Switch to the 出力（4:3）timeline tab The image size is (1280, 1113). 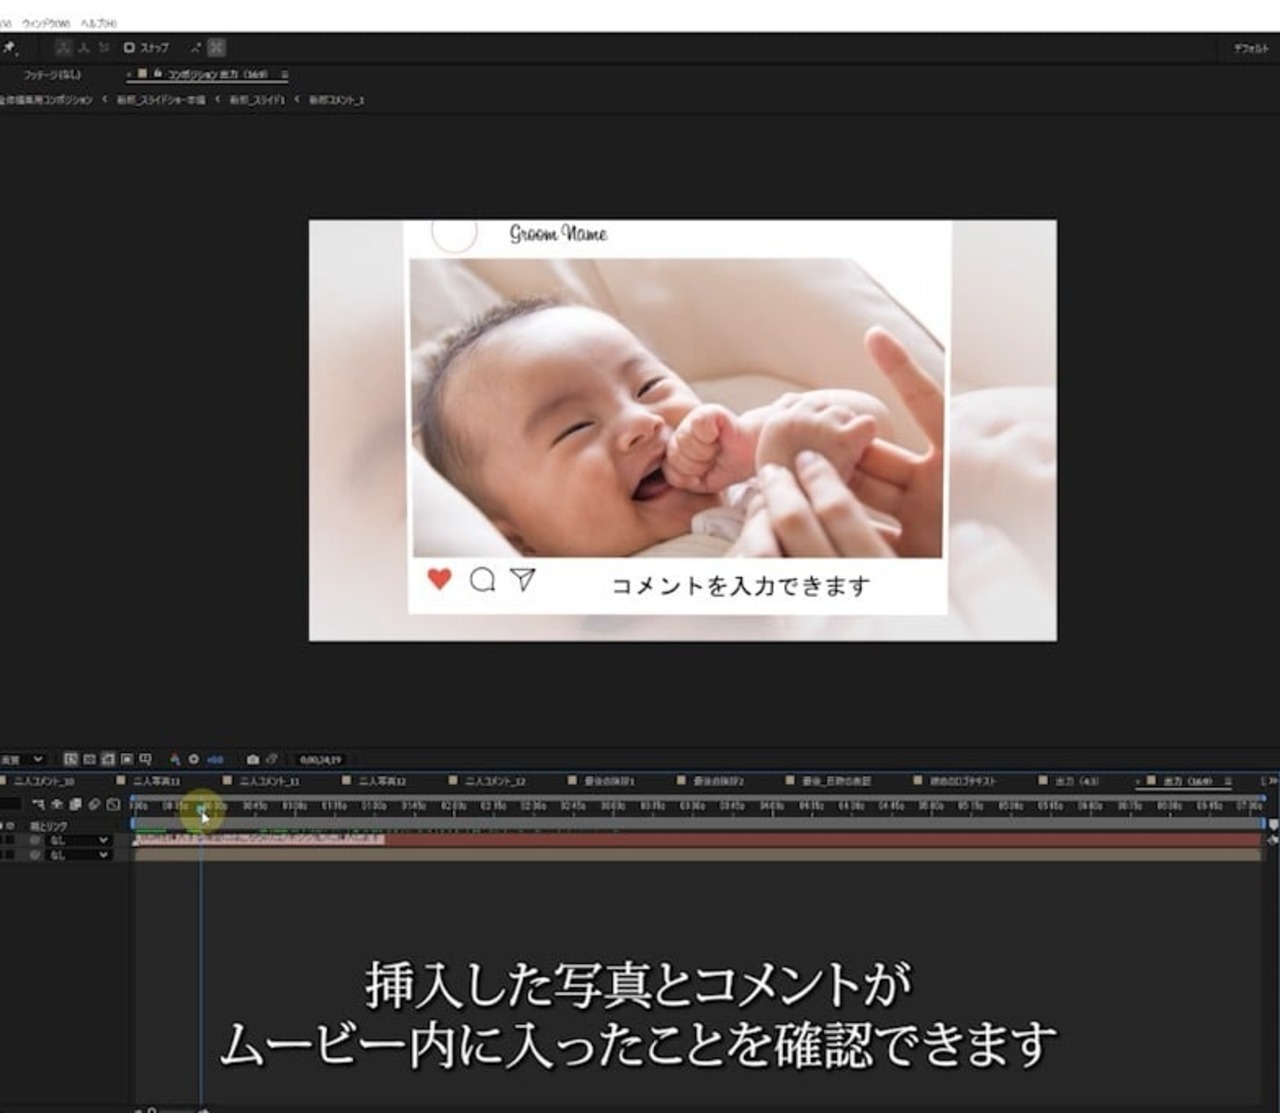point(1076,781)
